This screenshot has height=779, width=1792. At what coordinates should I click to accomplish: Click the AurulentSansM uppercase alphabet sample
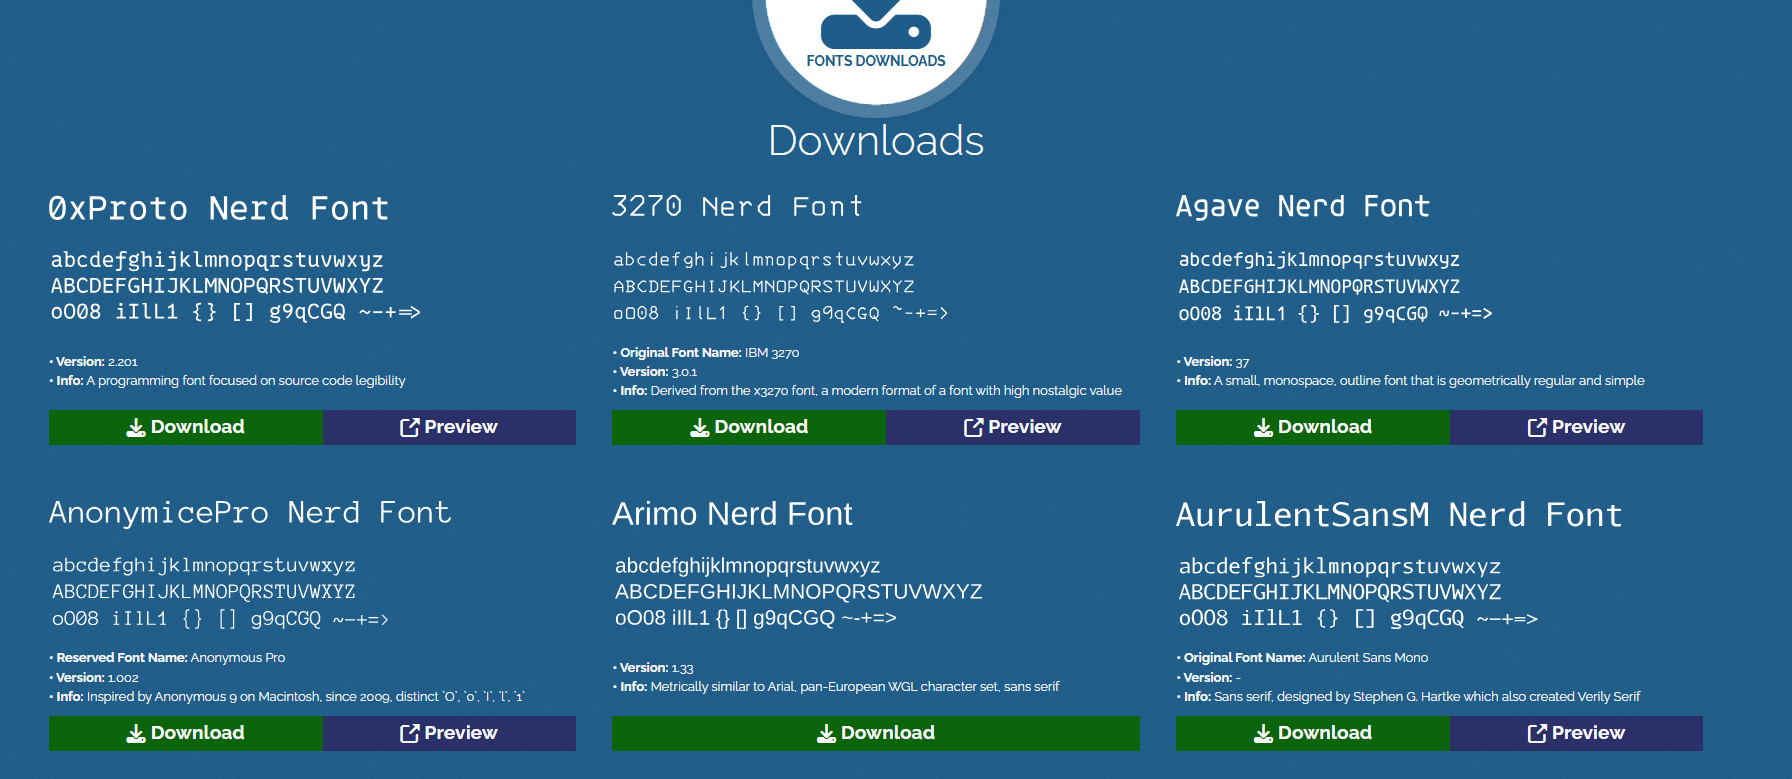1340,592
